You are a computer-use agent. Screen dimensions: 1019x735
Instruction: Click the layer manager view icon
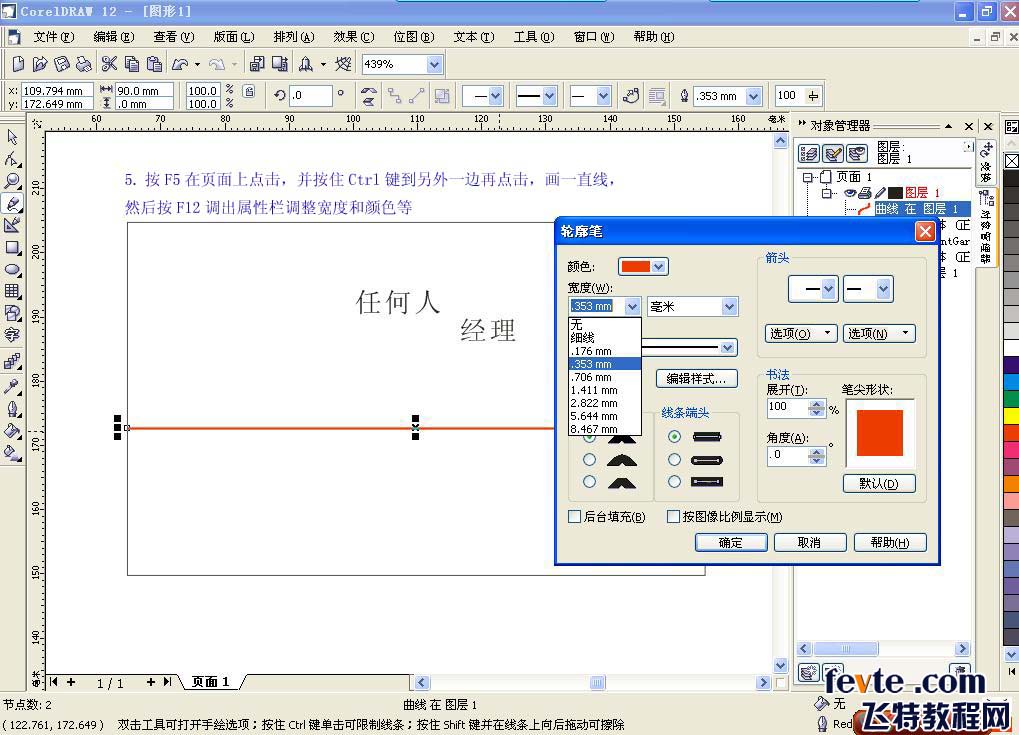click(857, 153)
